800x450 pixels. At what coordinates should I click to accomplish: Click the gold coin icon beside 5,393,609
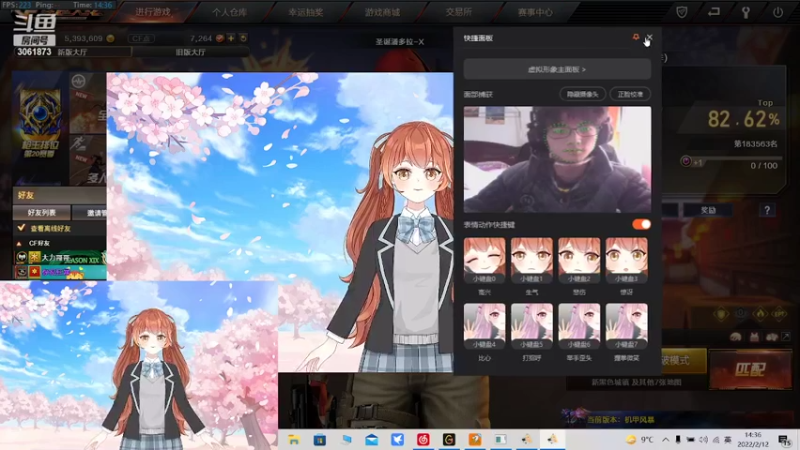tap(110, 38)
